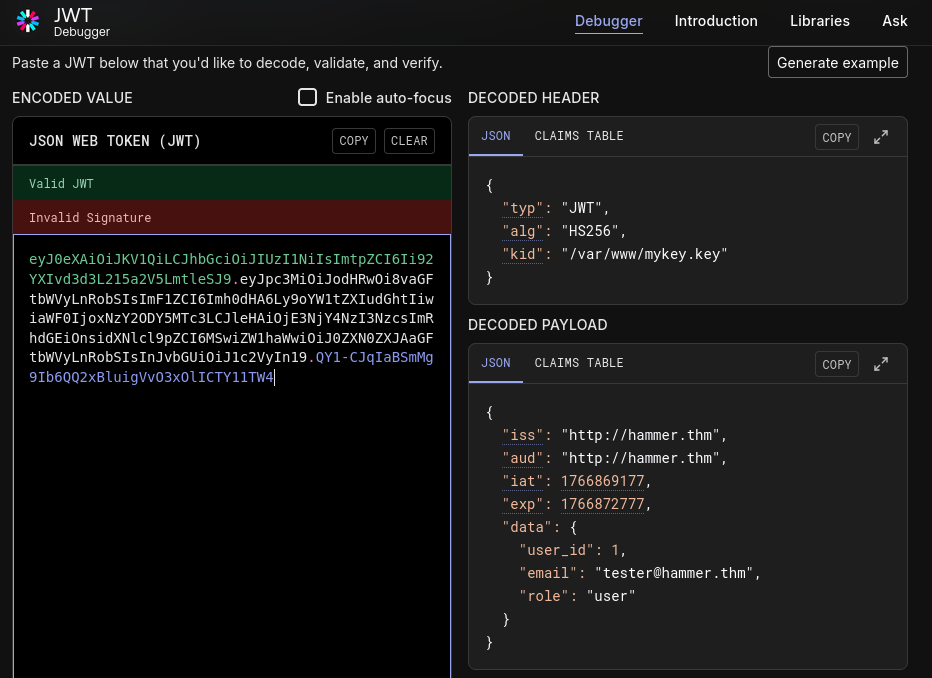Click the Invalid Signature status banner
This screenshot has height=678, width=932.
pos(232,217)
